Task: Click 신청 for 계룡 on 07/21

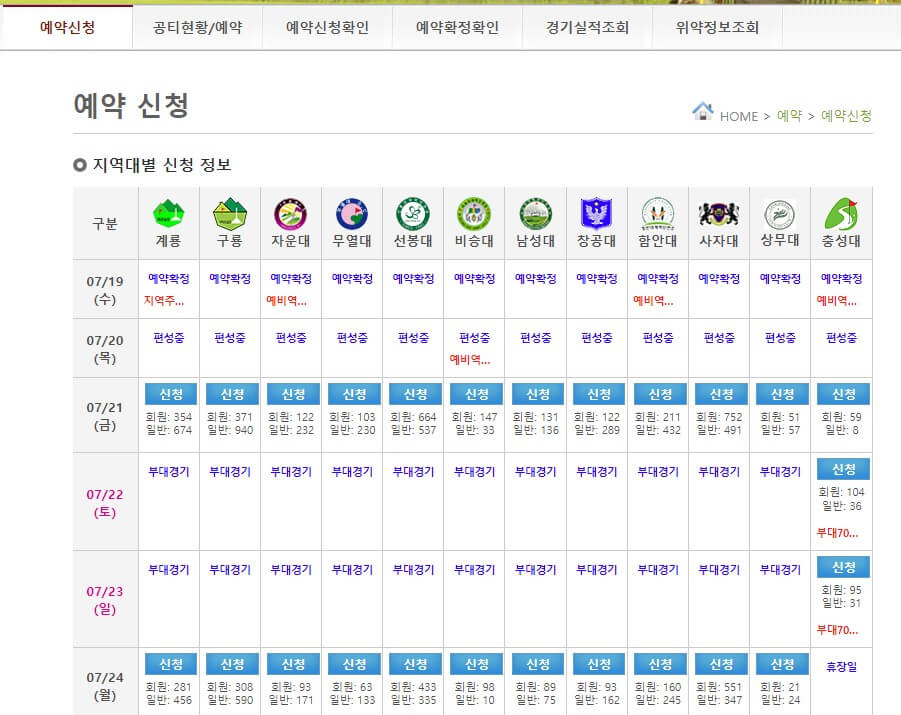Action: (169, 394)
